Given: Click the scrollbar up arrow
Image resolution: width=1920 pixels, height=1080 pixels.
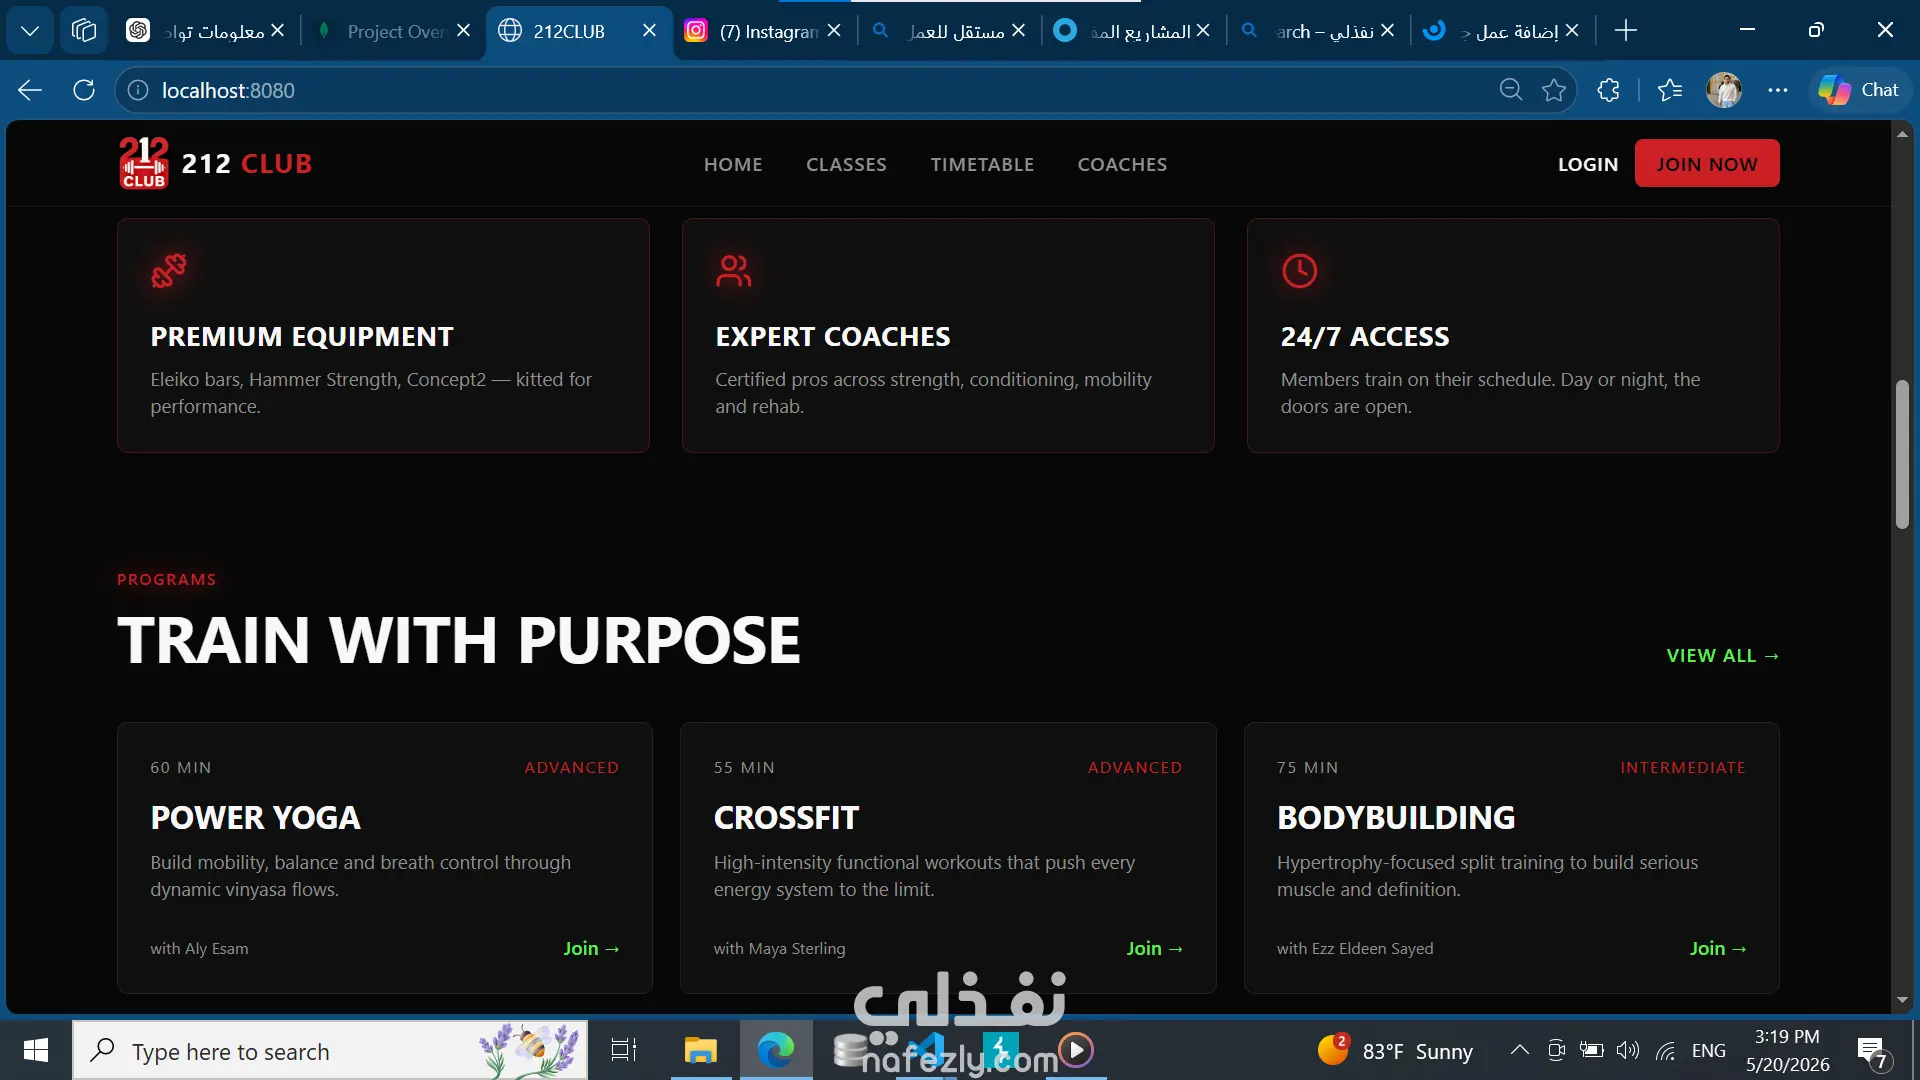Looking at the screenshot, I should tap(1902, 134).
